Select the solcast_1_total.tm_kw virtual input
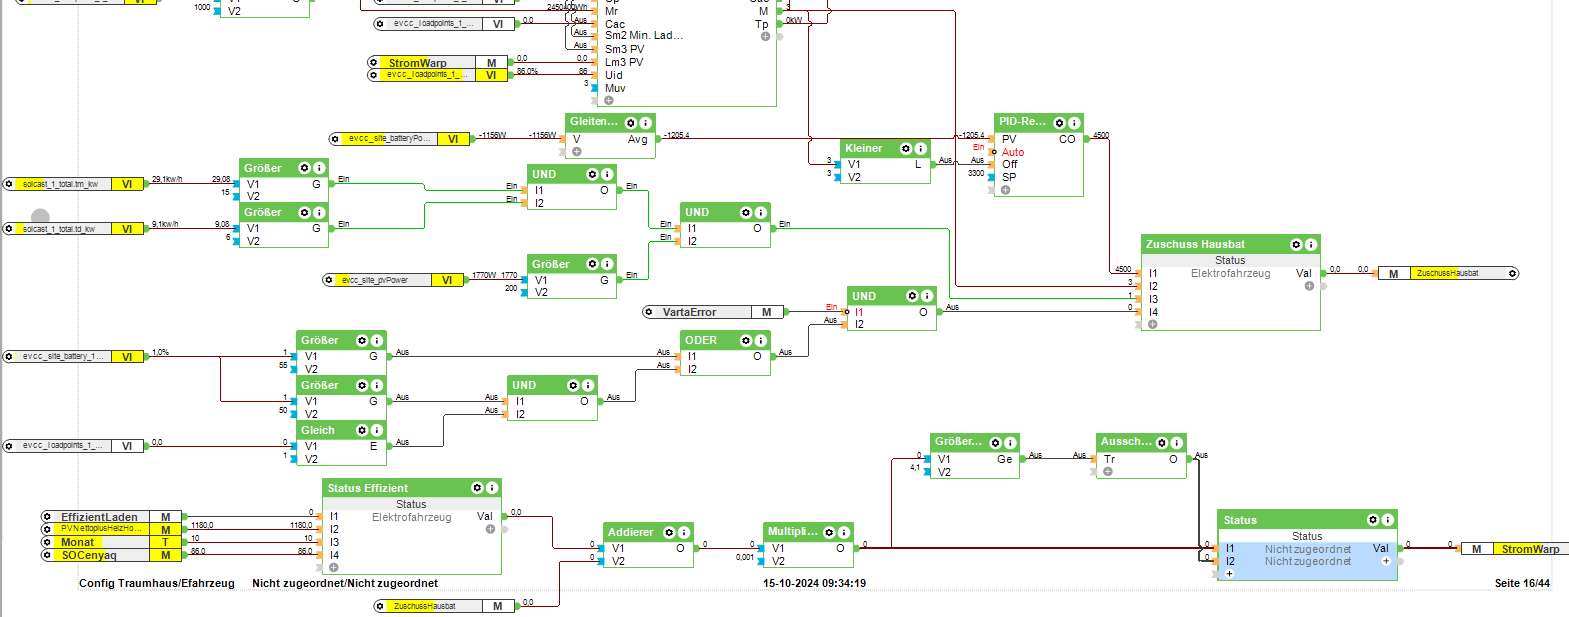 click(x=75, y=184)
